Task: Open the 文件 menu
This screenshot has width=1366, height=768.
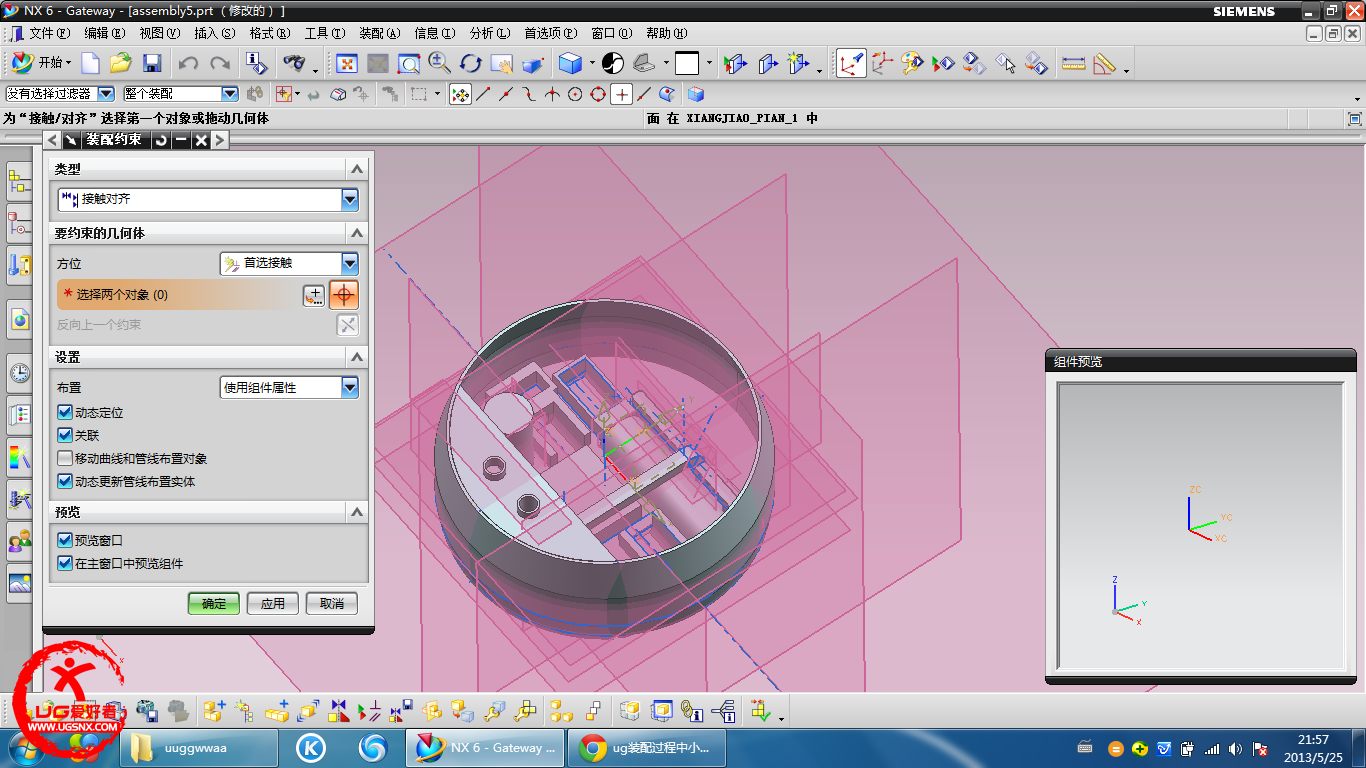Action: [48, 33]
